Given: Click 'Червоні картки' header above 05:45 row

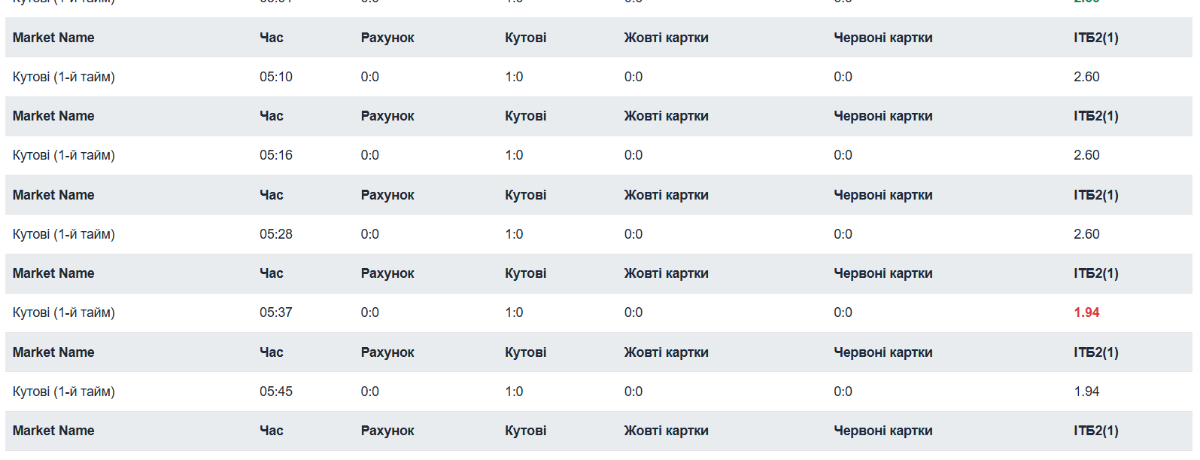Looking at the screenshot, I should pos(882,352).
